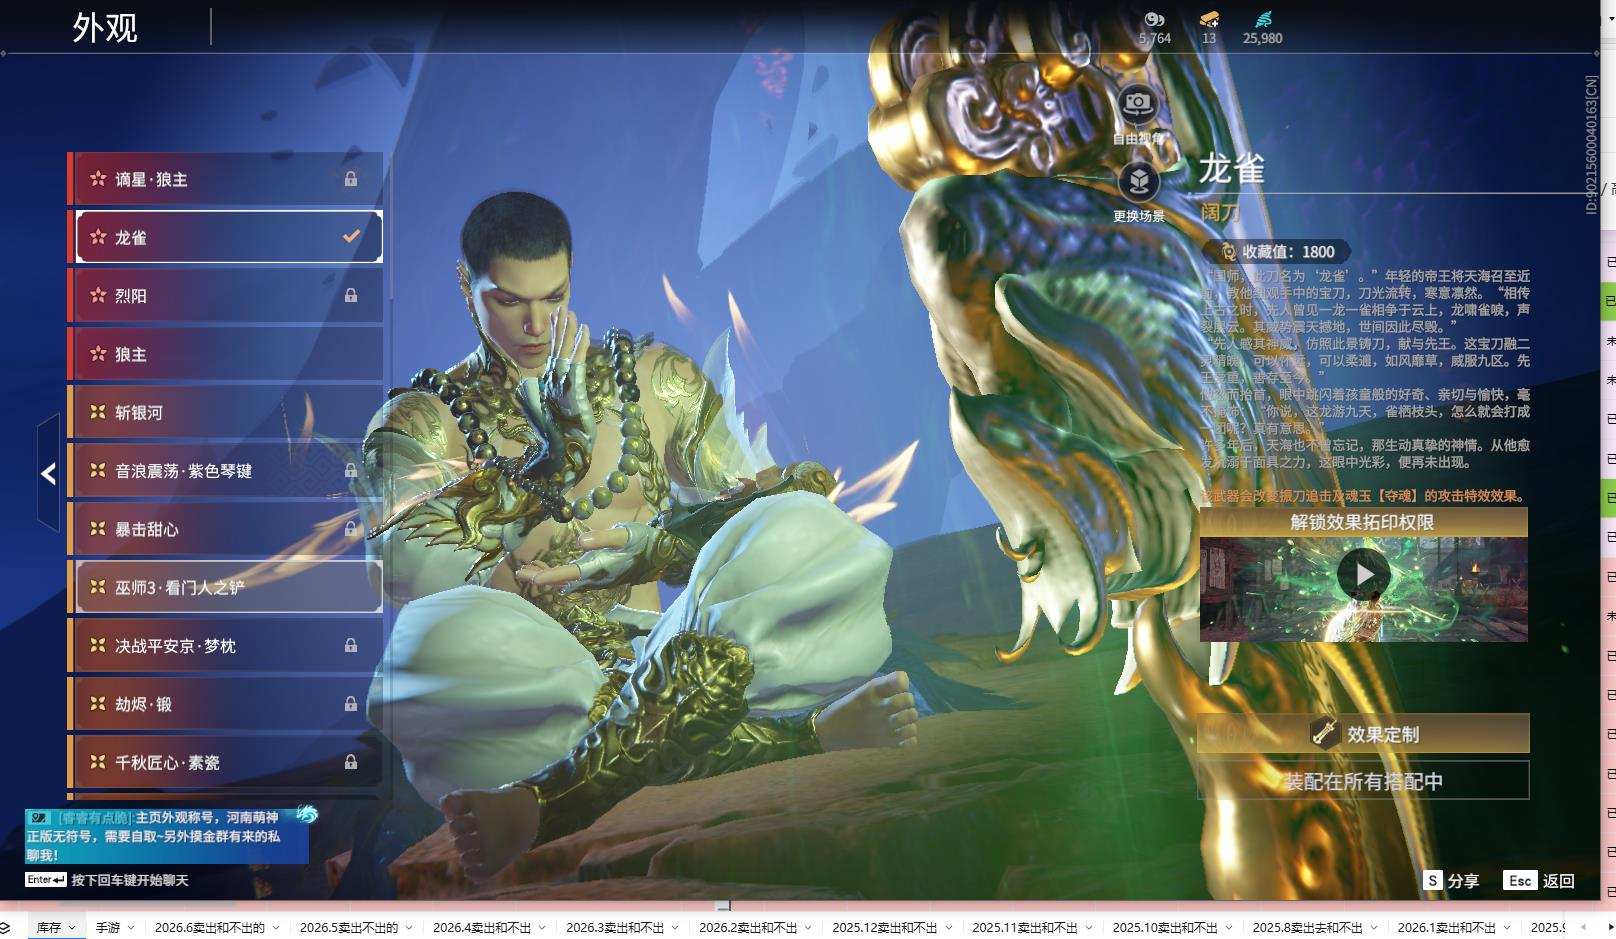This screenshot has width=1616, height=939.
Task: Click the 分享 share button
Action: coord(1451,880)
